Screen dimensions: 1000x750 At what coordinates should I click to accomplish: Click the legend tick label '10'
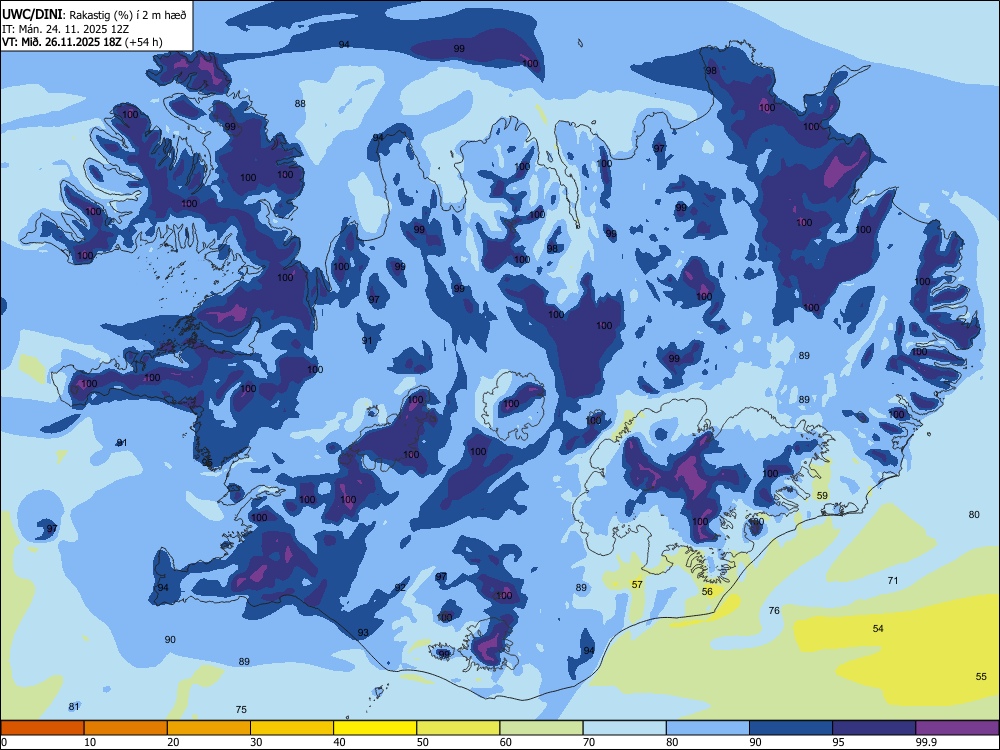point(90,742)
